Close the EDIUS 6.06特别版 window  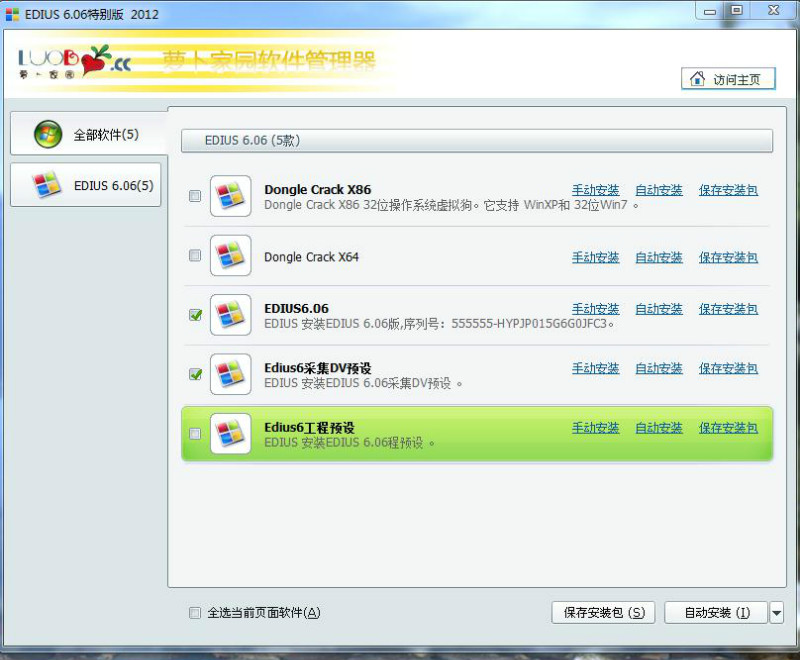tap(773, 10)
